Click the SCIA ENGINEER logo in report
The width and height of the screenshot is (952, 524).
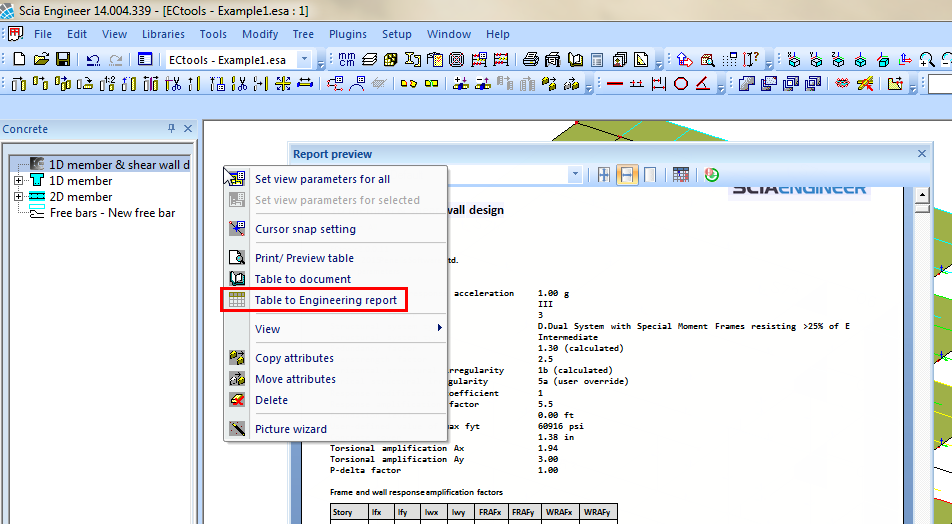tap(799, 191)
